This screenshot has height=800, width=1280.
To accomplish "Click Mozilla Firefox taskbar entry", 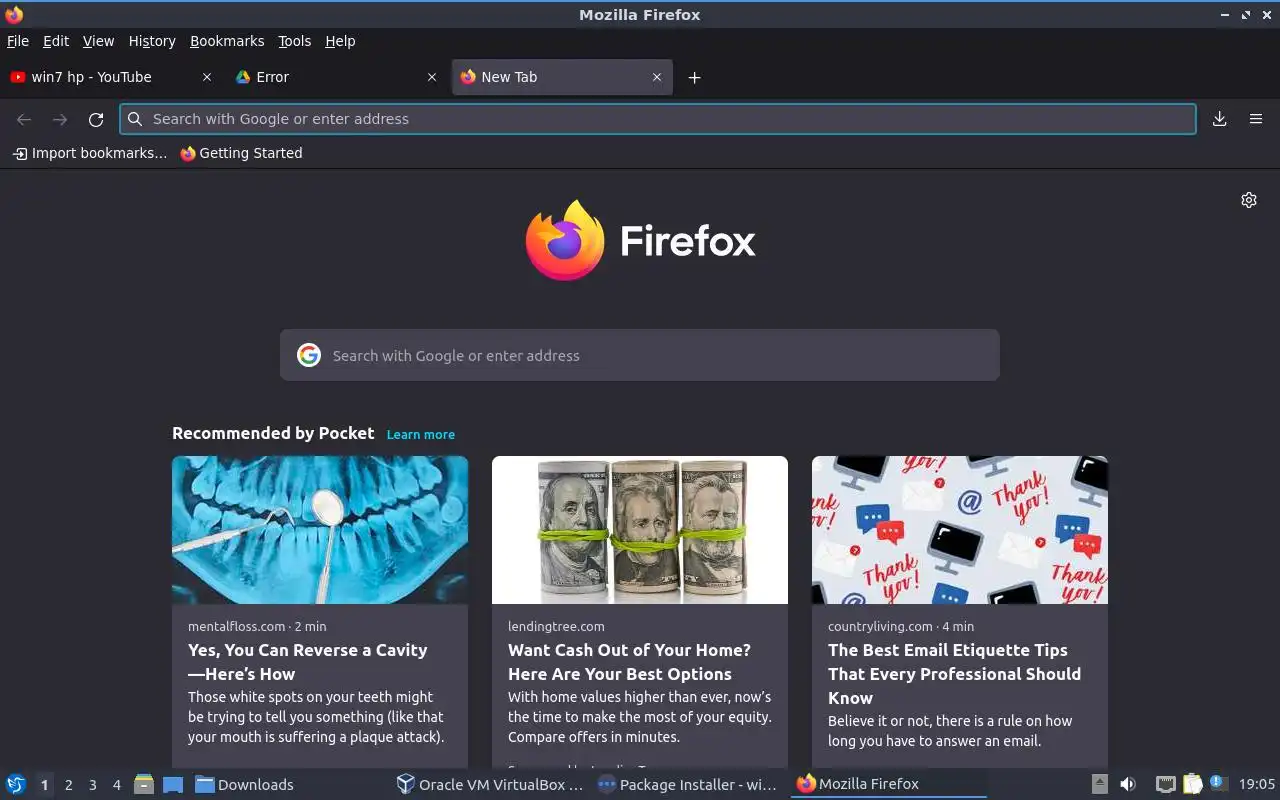I will tap(888, 784).
